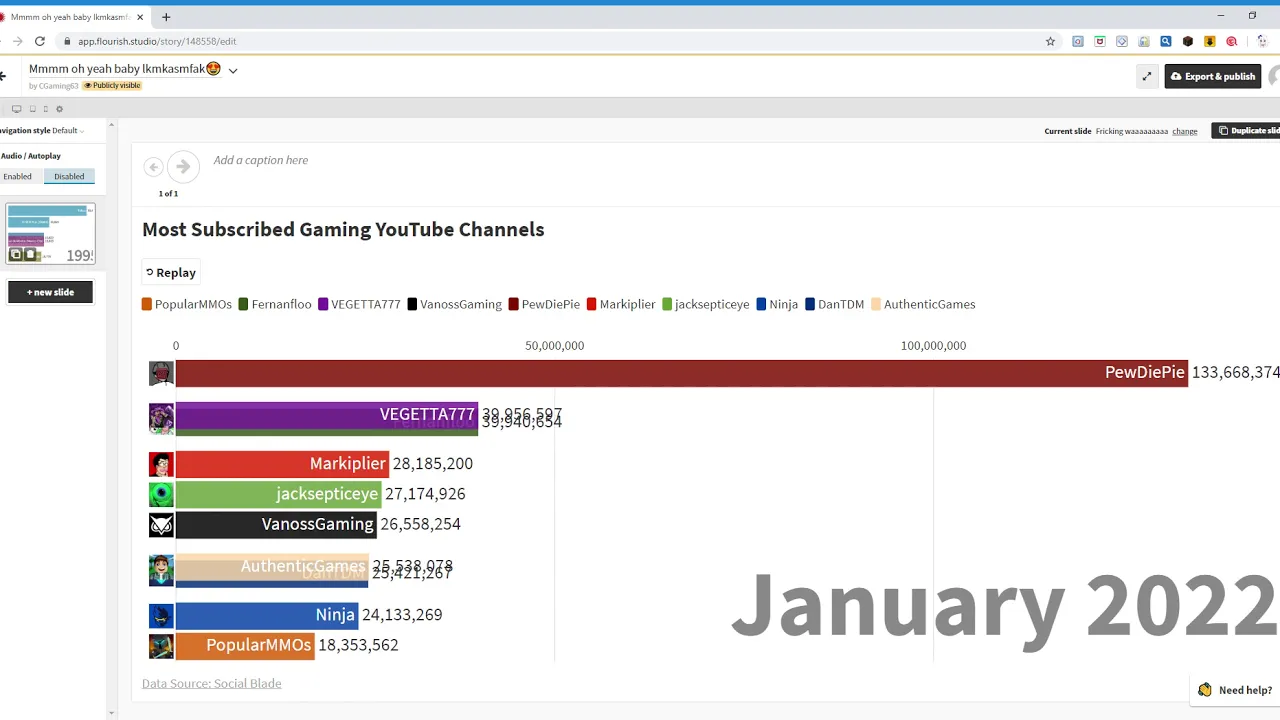Viewport: 1280px width, 720px height.
Task: Click jacksepticeye green eye avatar
Action: pos(161,494)
